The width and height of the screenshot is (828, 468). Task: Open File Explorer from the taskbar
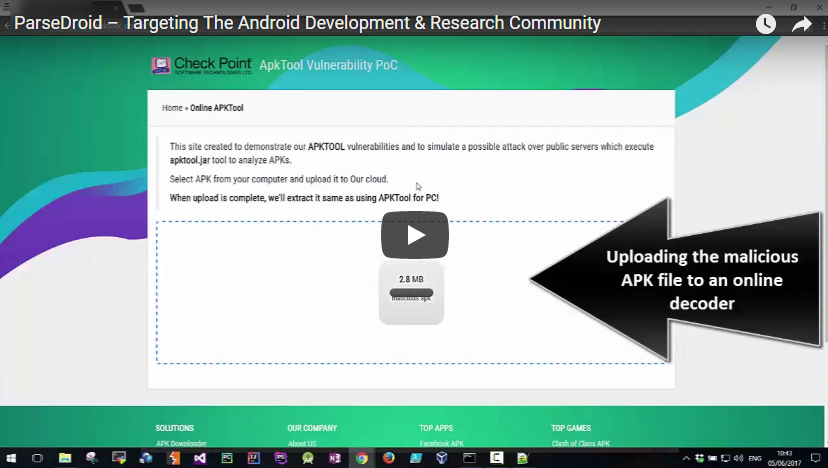point(65,458)
